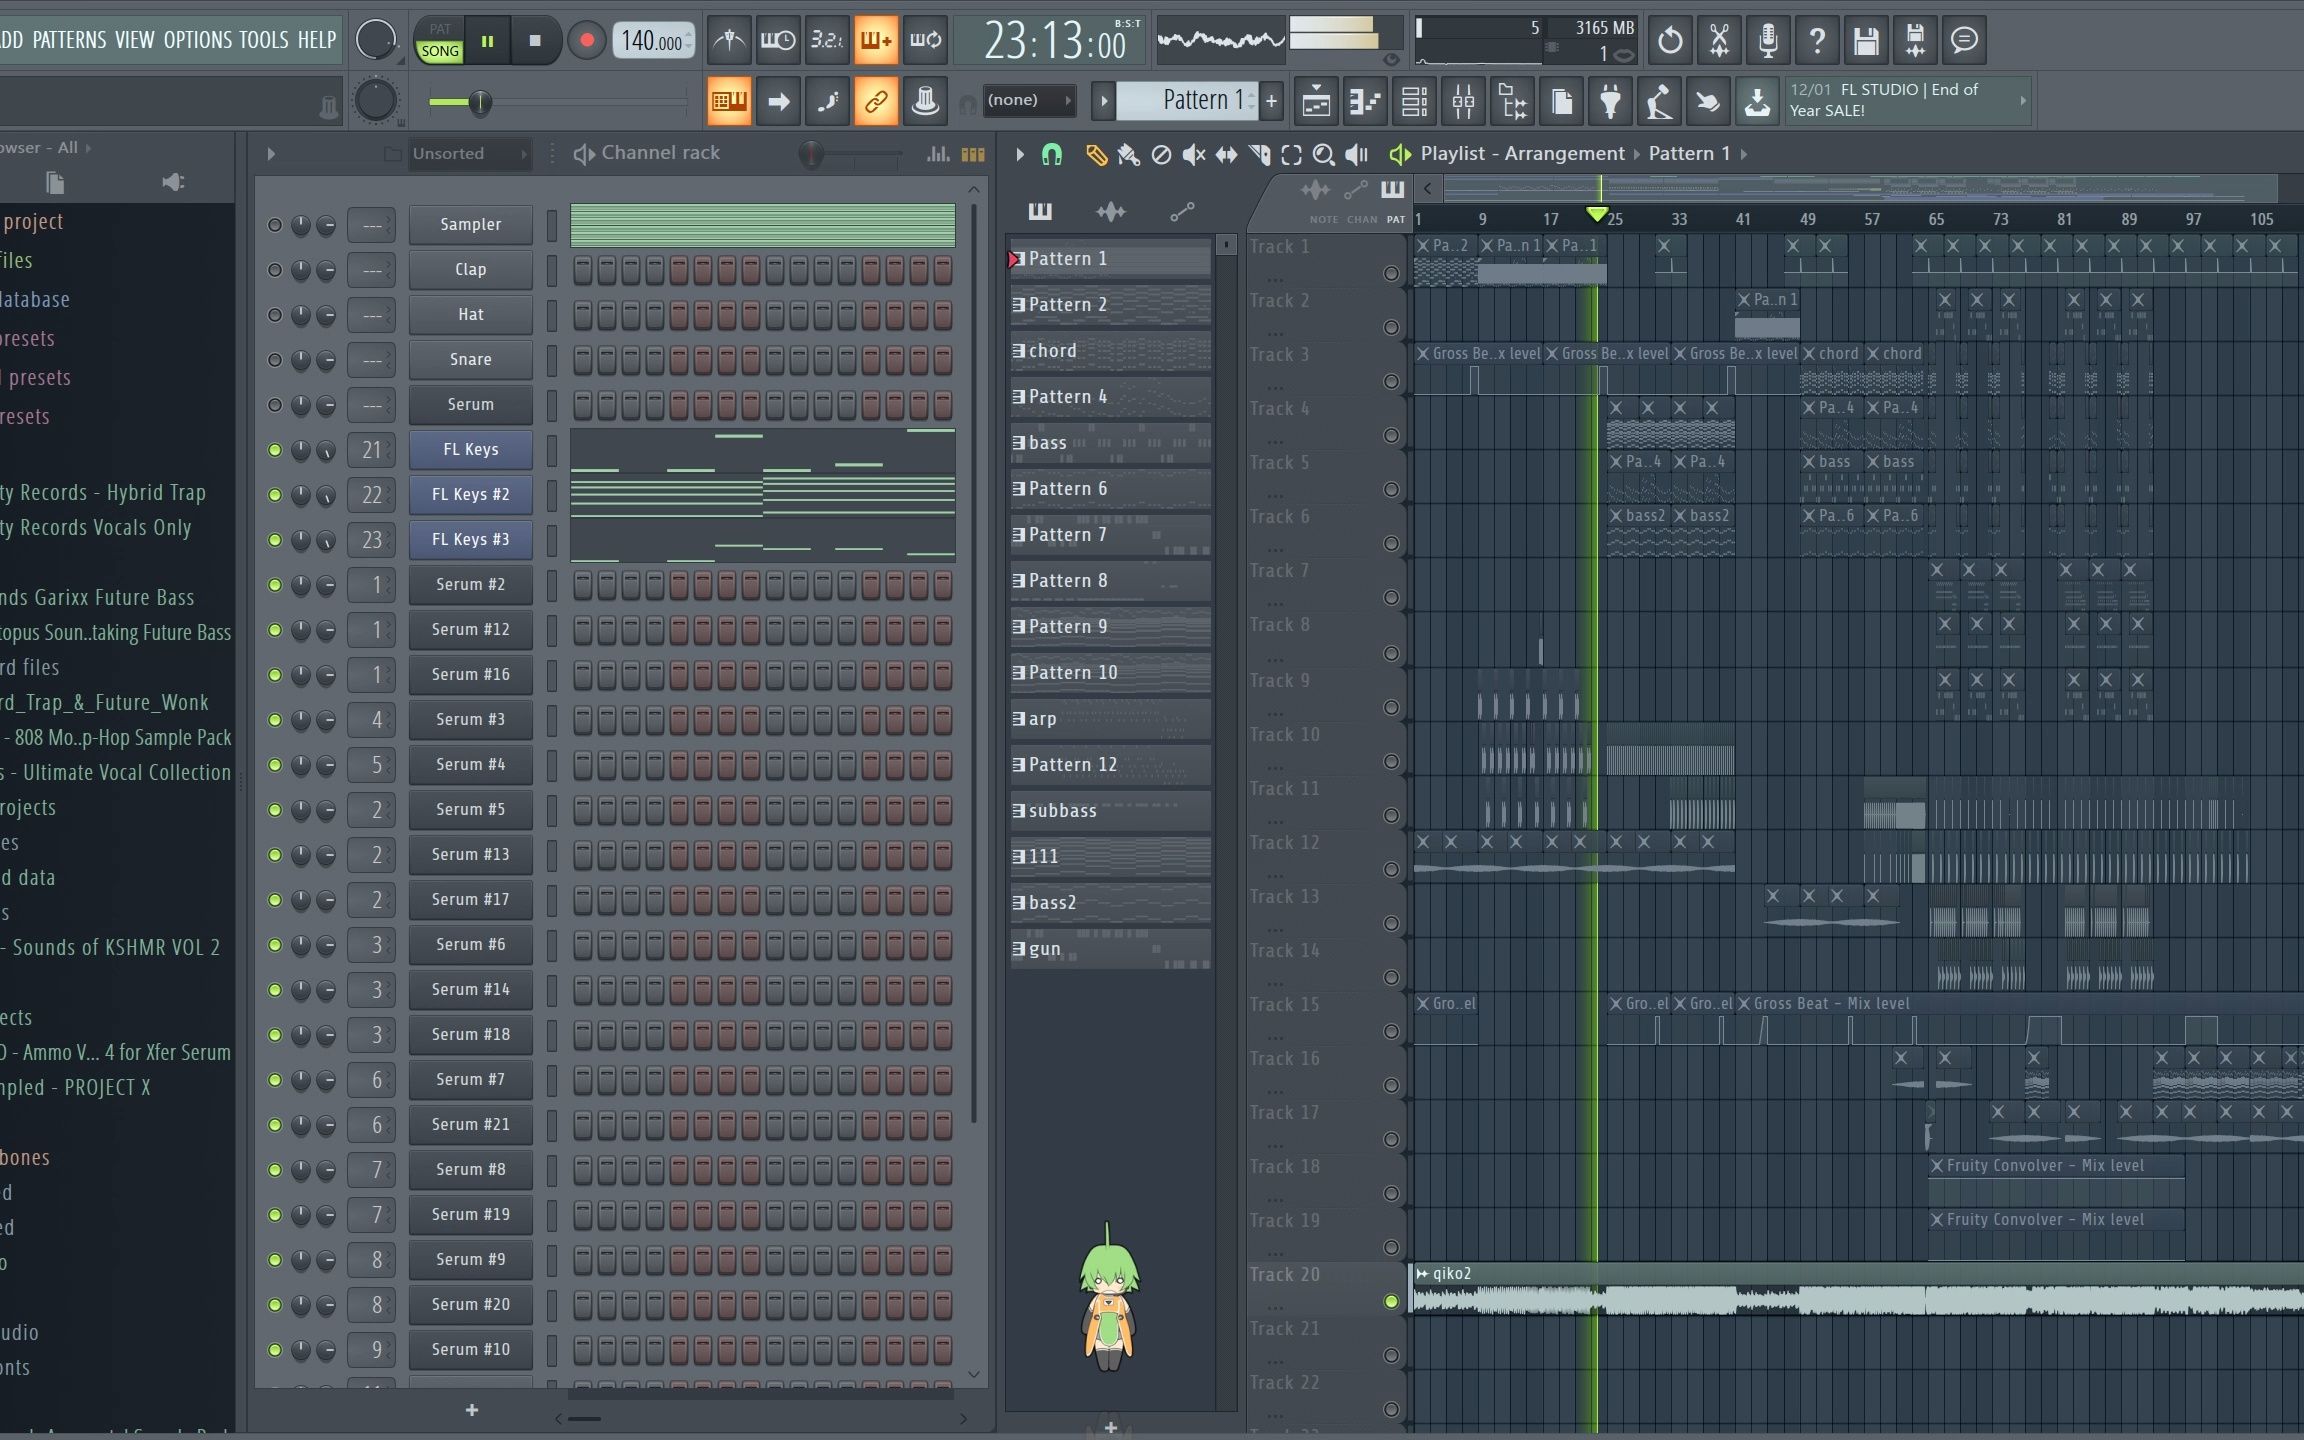Mute the FL Keys channel
Screen dimensions: 2304x1440
(x=275, y=450)
